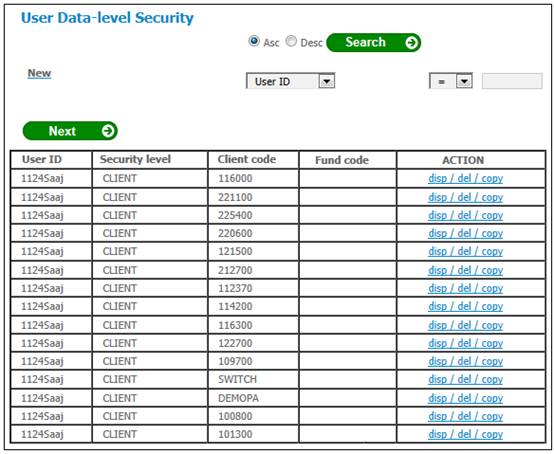Click del link for DEMOPA client row
Screen dimensions: 554x454
point(464,398)
